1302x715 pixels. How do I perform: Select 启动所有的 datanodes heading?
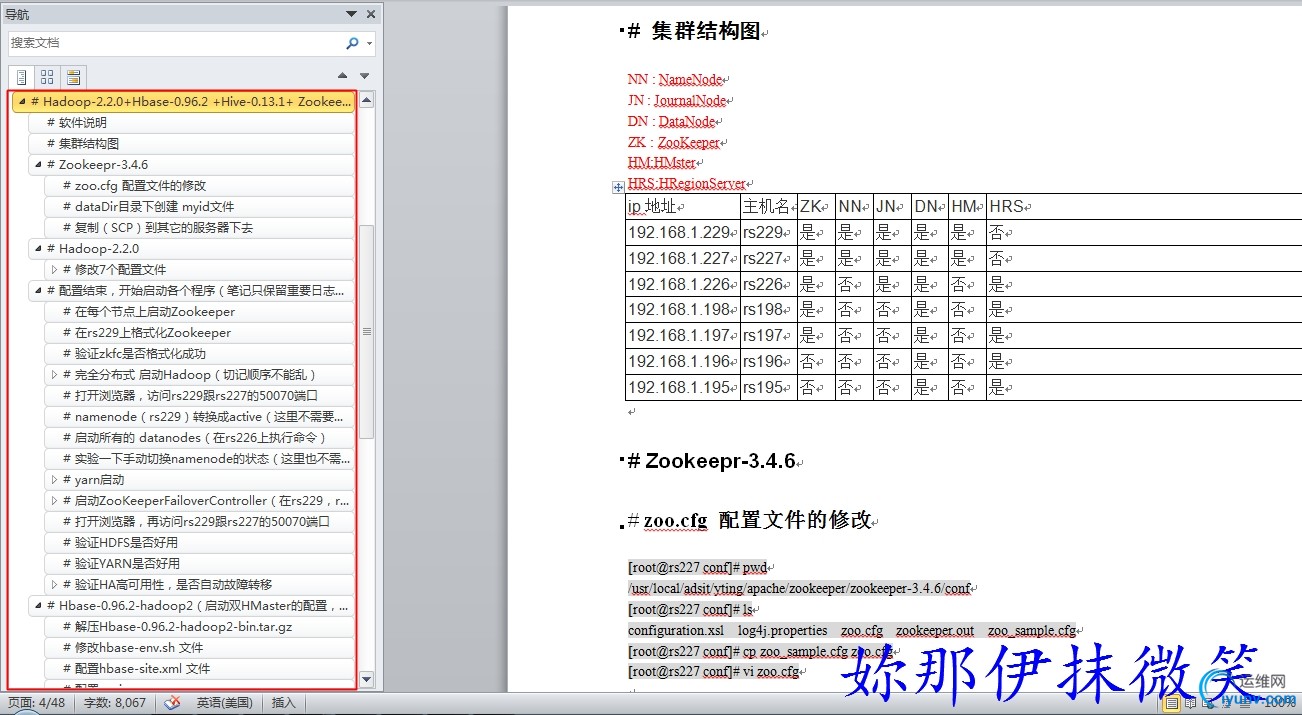coord(199,437)
